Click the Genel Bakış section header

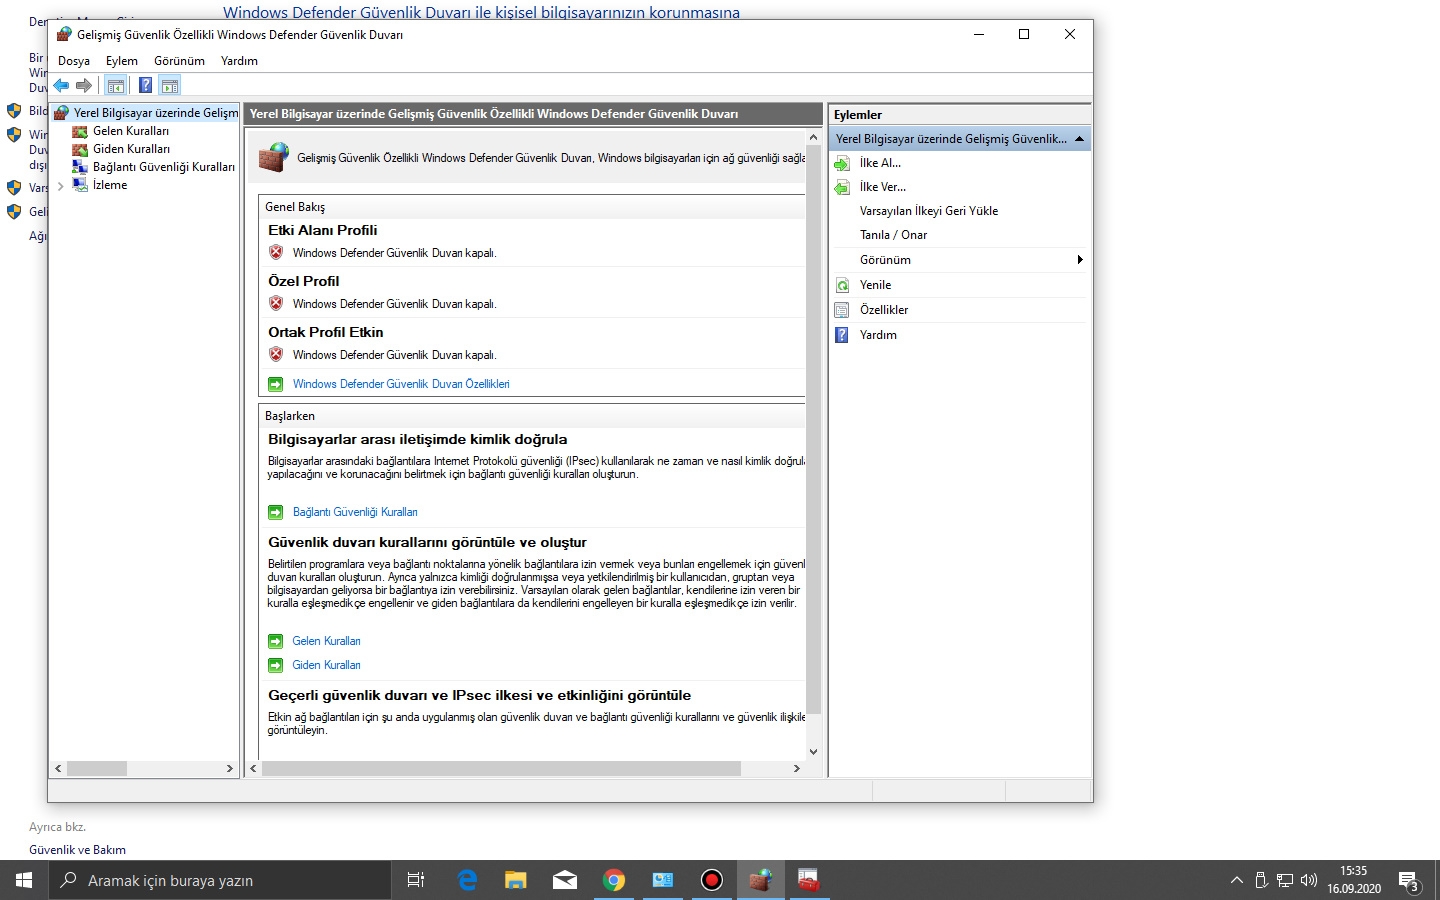coord(532,207)
